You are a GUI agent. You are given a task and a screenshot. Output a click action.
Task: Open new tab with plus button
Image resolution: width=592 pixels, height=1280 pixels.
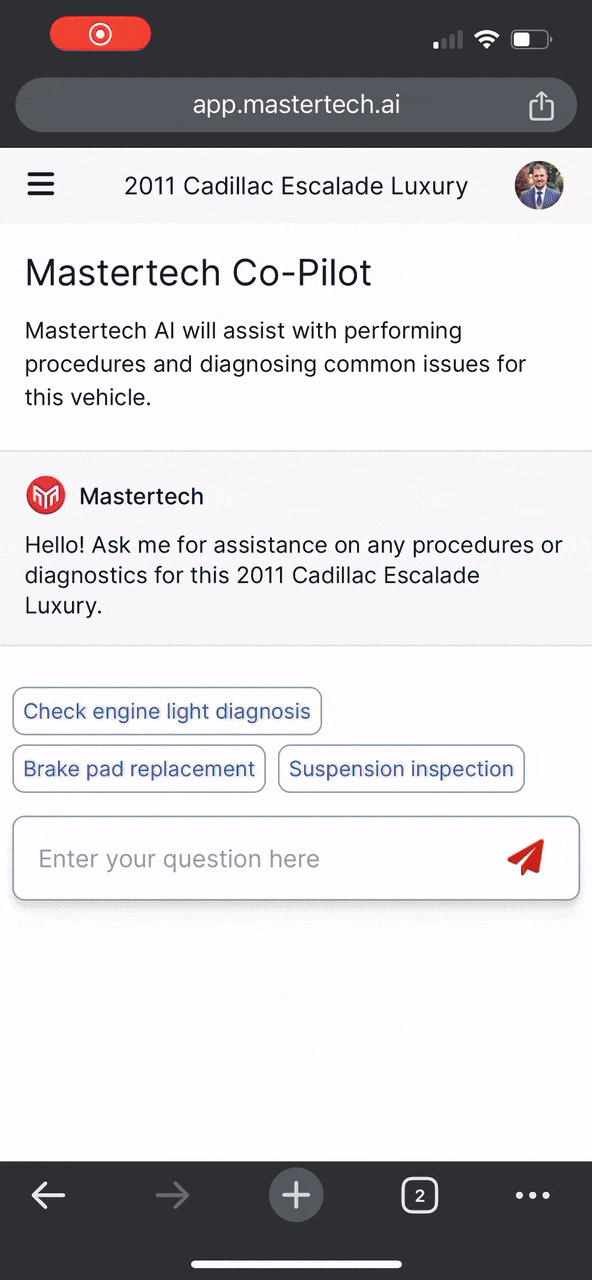point(296,1195)
